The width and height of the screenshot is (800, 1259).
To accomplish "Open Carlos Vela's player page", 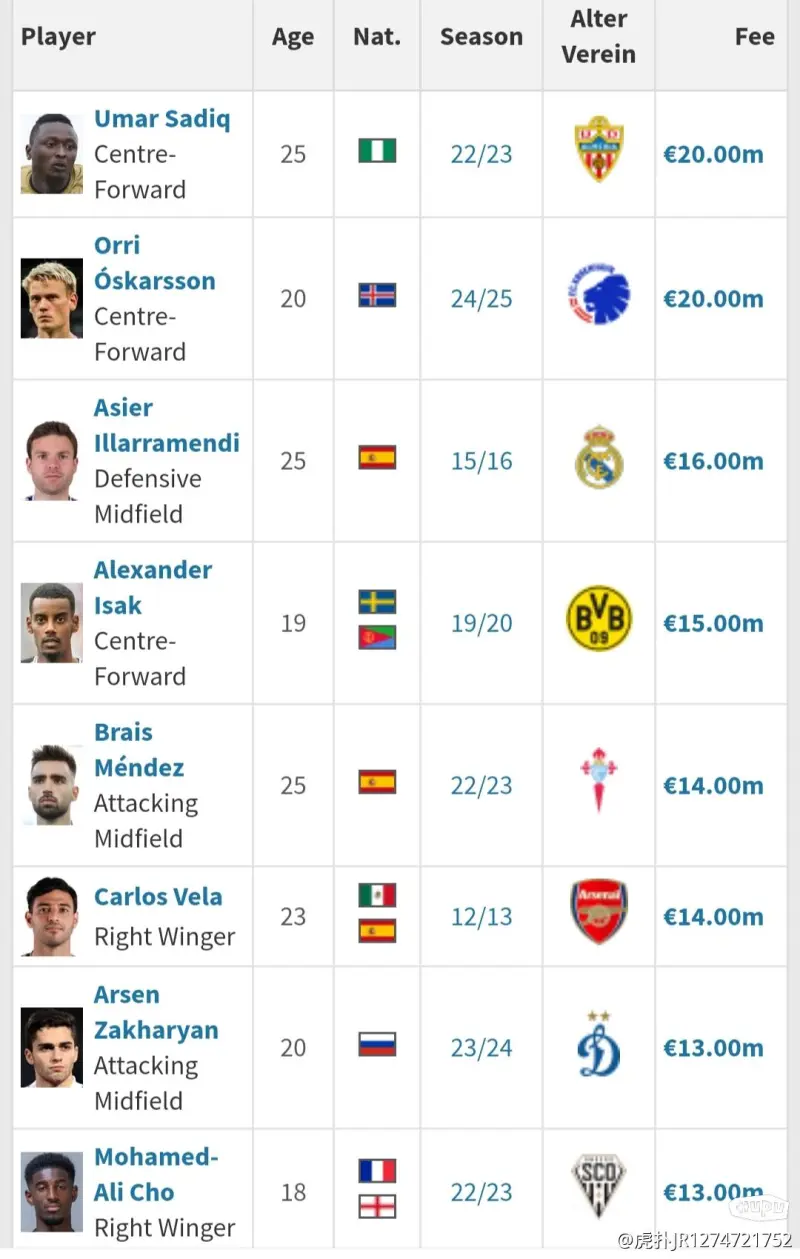I will click(158, 897).
